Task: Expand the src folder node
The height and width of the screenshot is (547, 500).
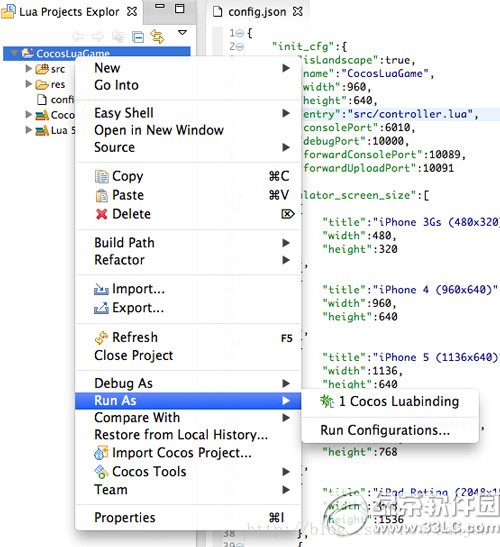Action: (x=29, y=68)
